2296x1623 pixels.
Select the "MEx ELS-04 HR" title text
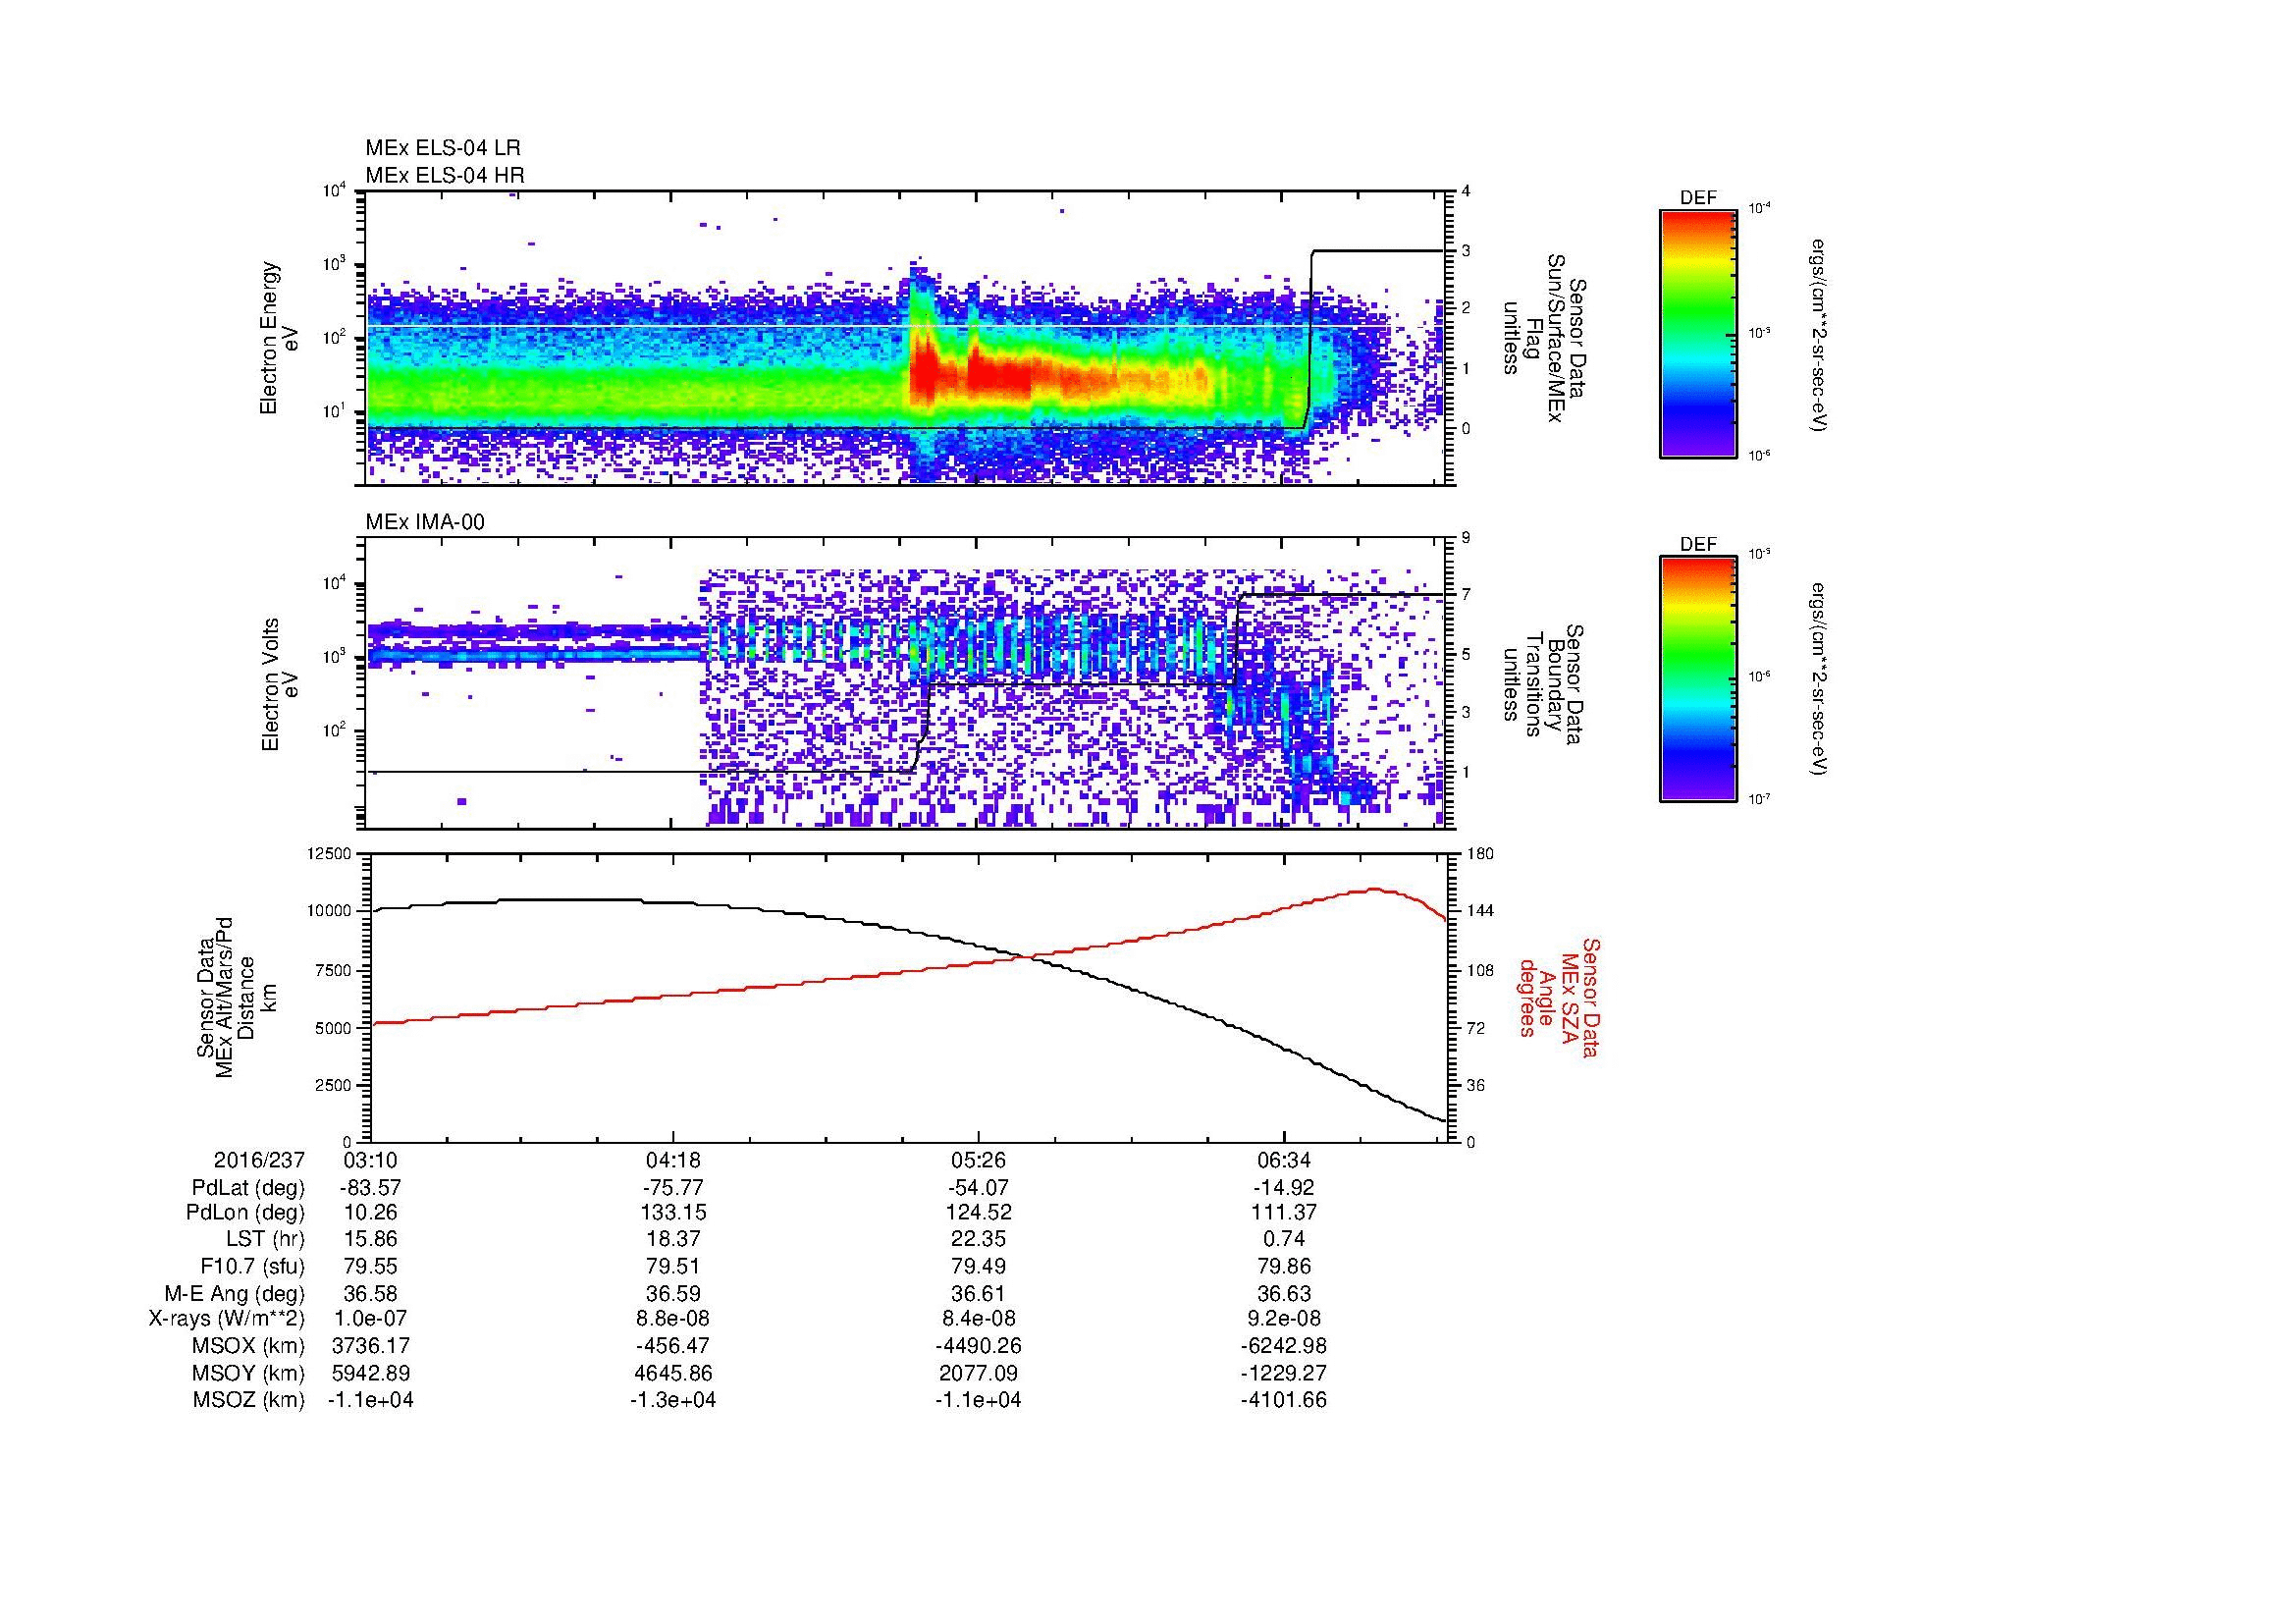pyautogui.click(x=445, y=175)
